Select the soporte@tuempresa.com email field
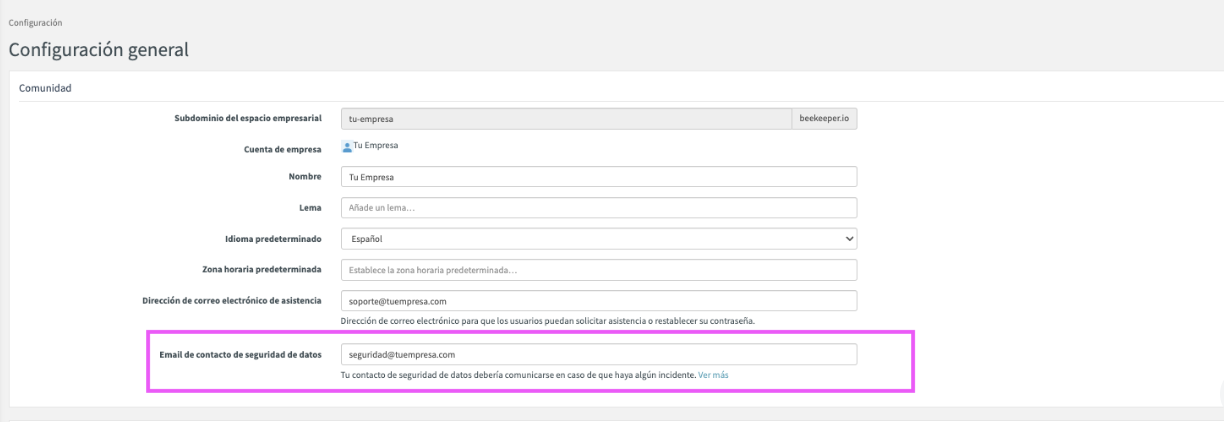 (x=599, y=301)
